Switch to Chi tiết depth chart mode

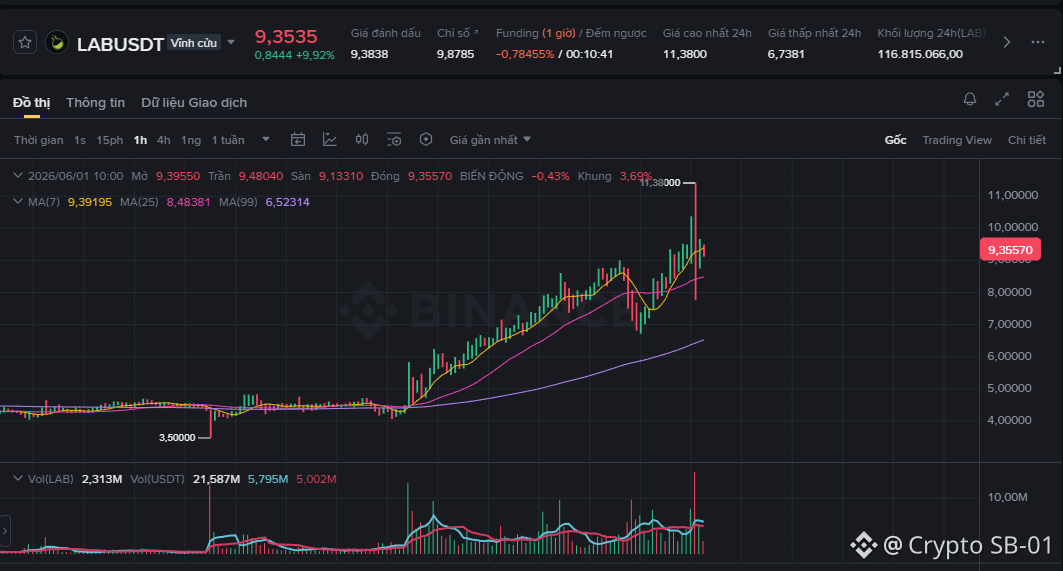(1026, 140)
